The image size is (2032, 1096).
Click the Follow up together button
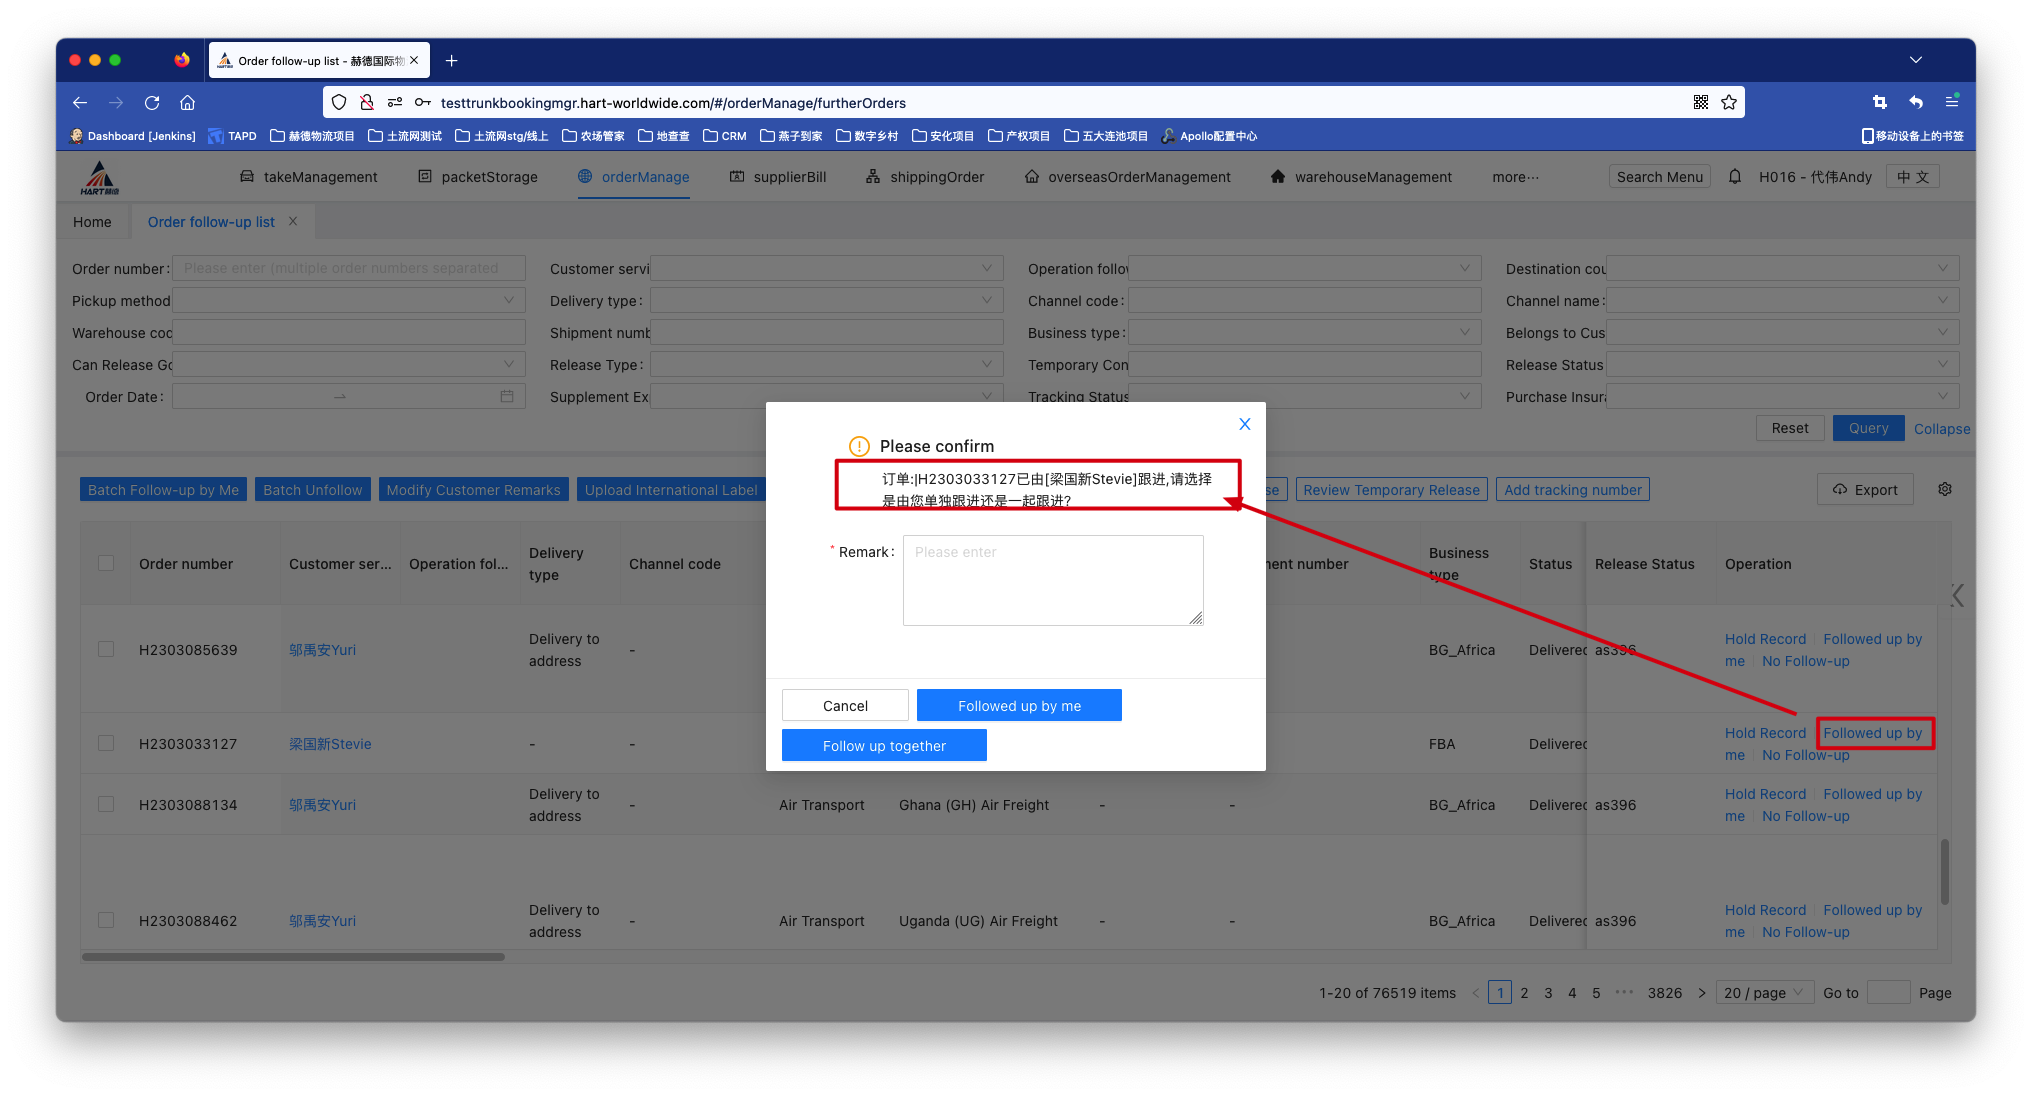click(884, 746)
